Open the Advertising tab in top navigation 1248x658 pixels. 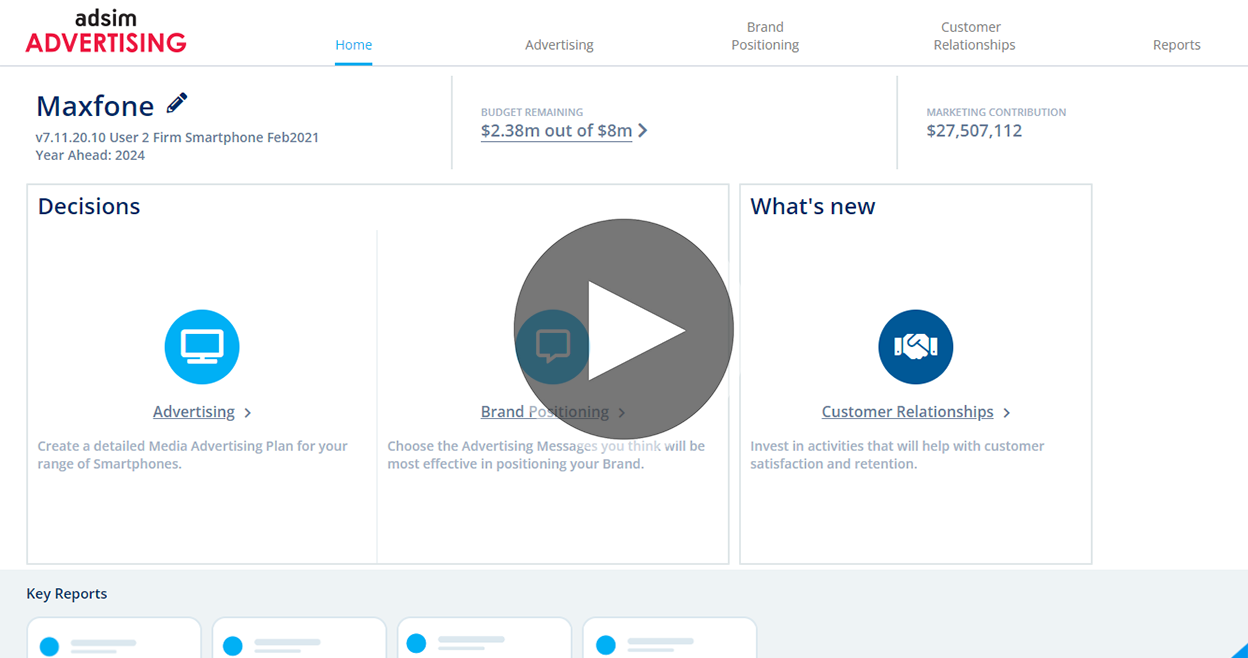click(559, 45)
